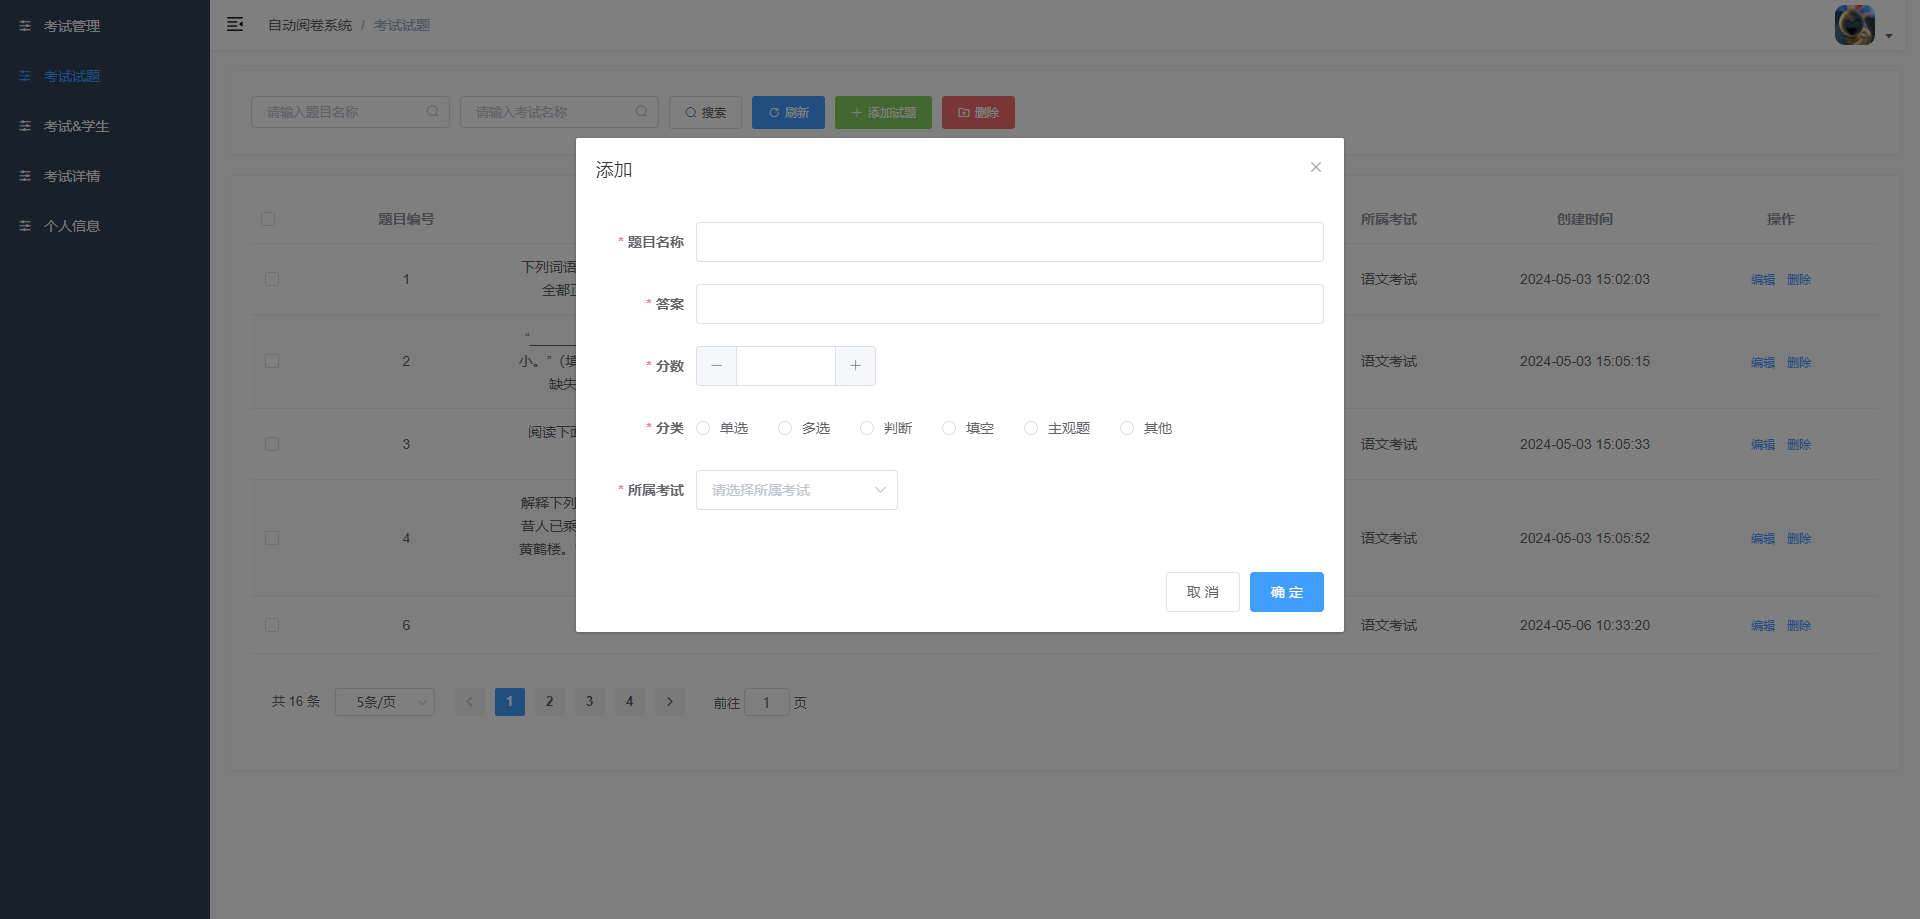The width and height of the screenshot is (1920, 919).
Task: Click the red 删除 batch delete button
Action: click(x=977, y=112)
